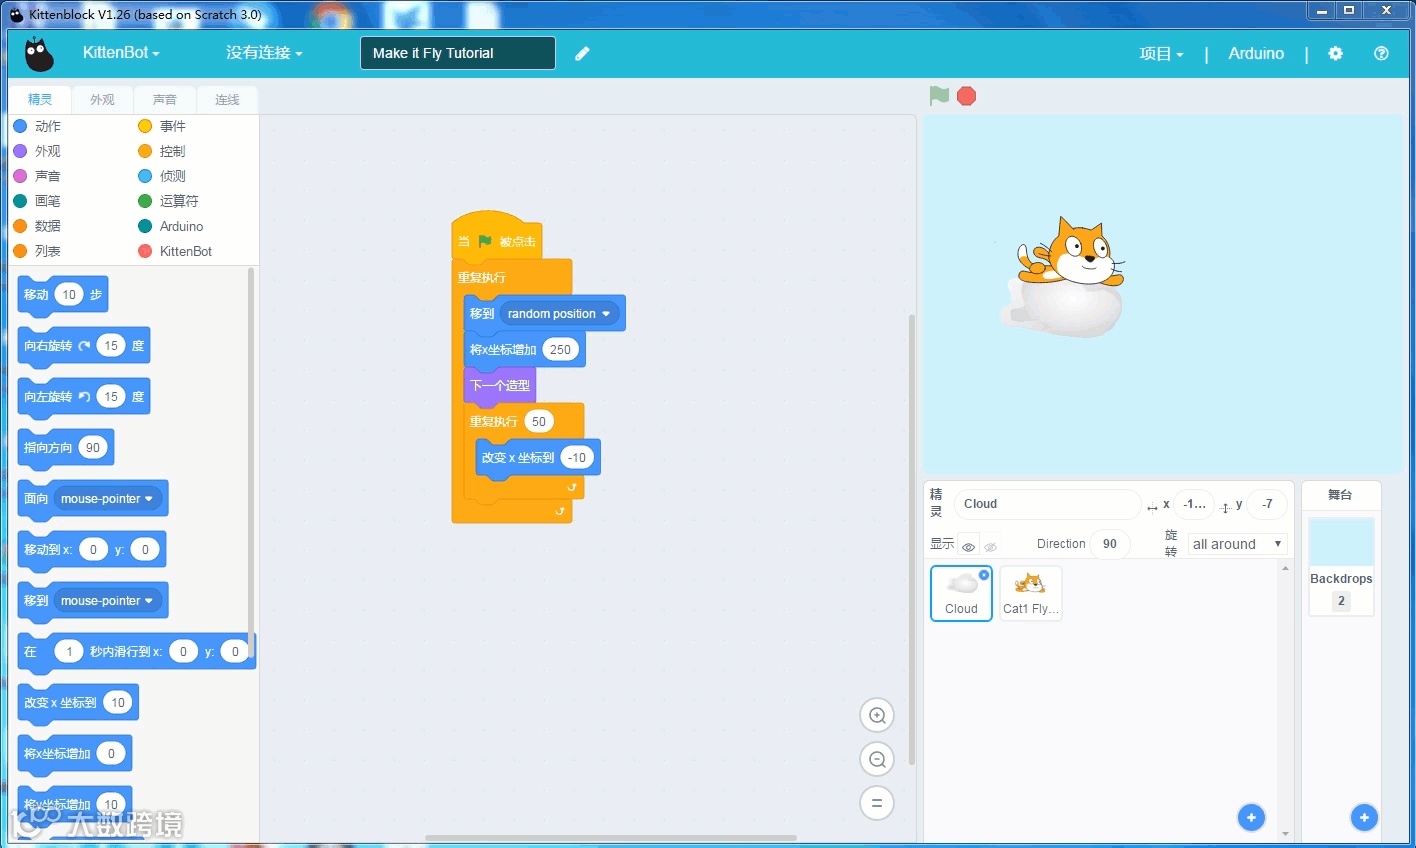Click the -10 value in script block

pyautogui.click(x=577, y=458)
